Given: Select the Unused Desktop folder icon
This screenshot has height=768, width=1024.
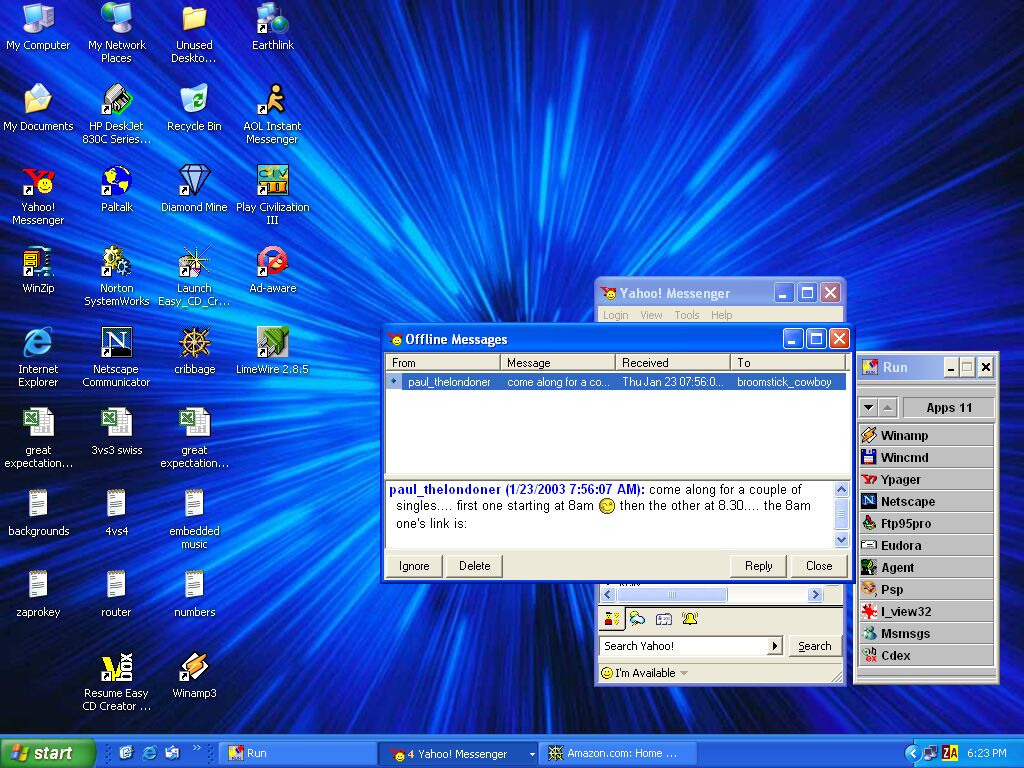Looking at the screenshot, I should click(194, 33).
